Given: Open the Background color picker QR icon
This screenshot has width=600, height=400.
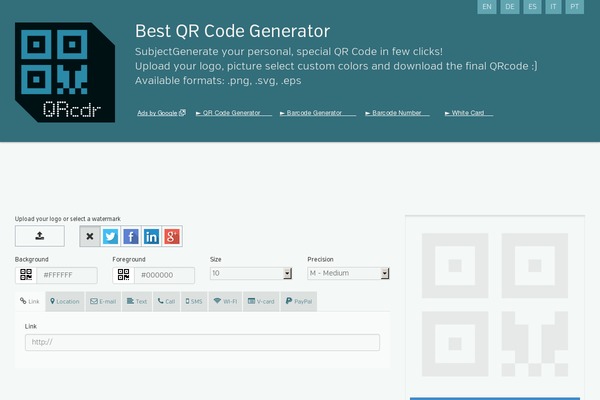Looking at the screenshot, I should 26,275.
